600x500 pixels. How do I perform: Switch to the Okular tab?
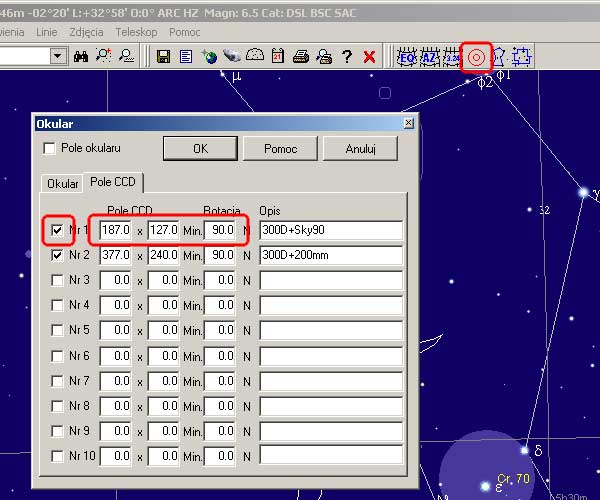coord(63,184)
